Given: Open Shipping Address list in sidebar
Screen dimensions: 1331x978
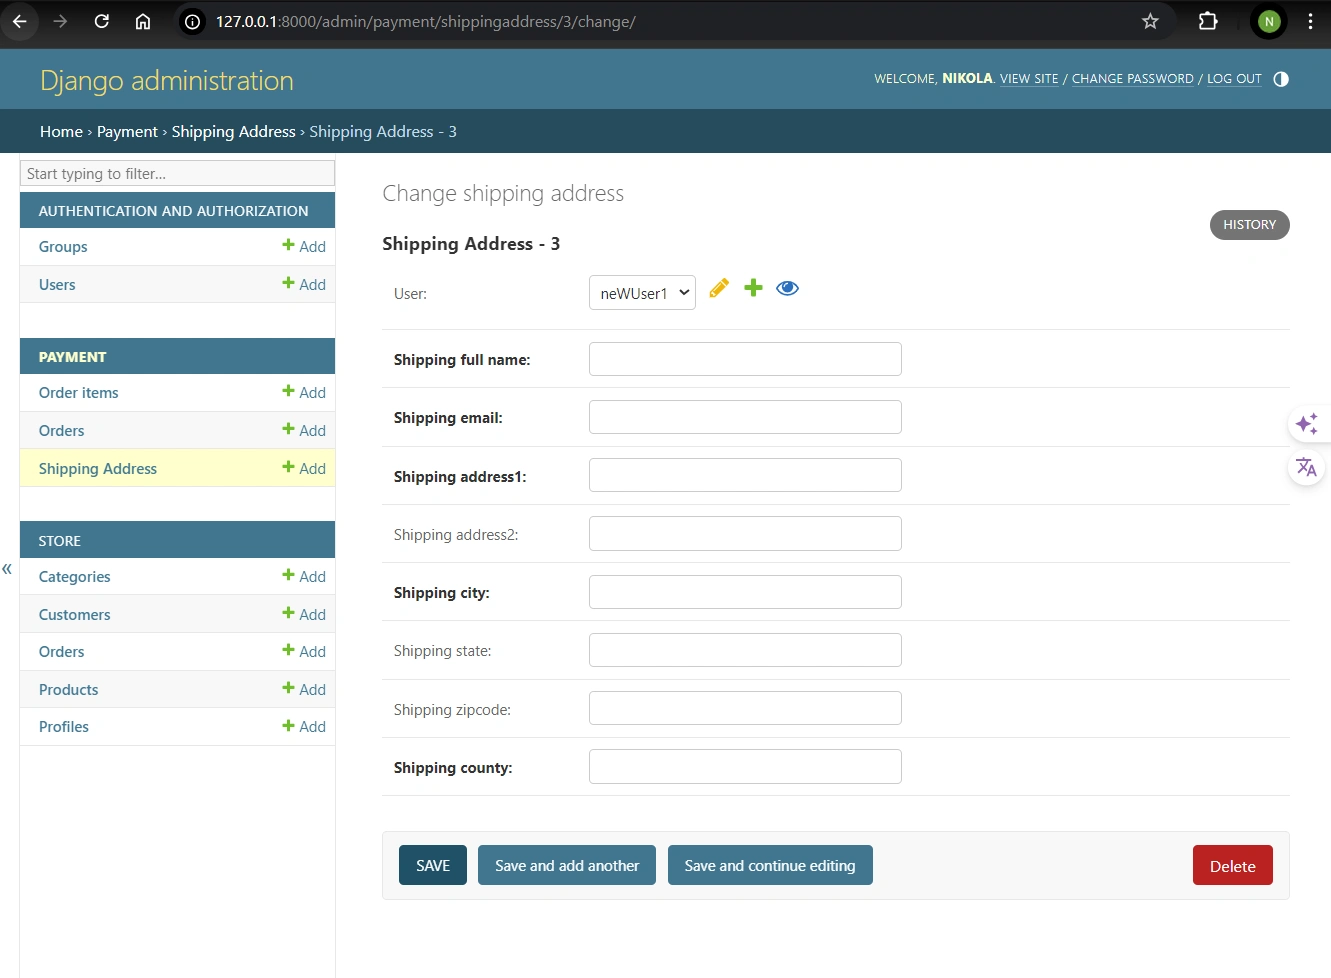Looking at the screenshot, I should pyautogui.click(x=98, y=468).
